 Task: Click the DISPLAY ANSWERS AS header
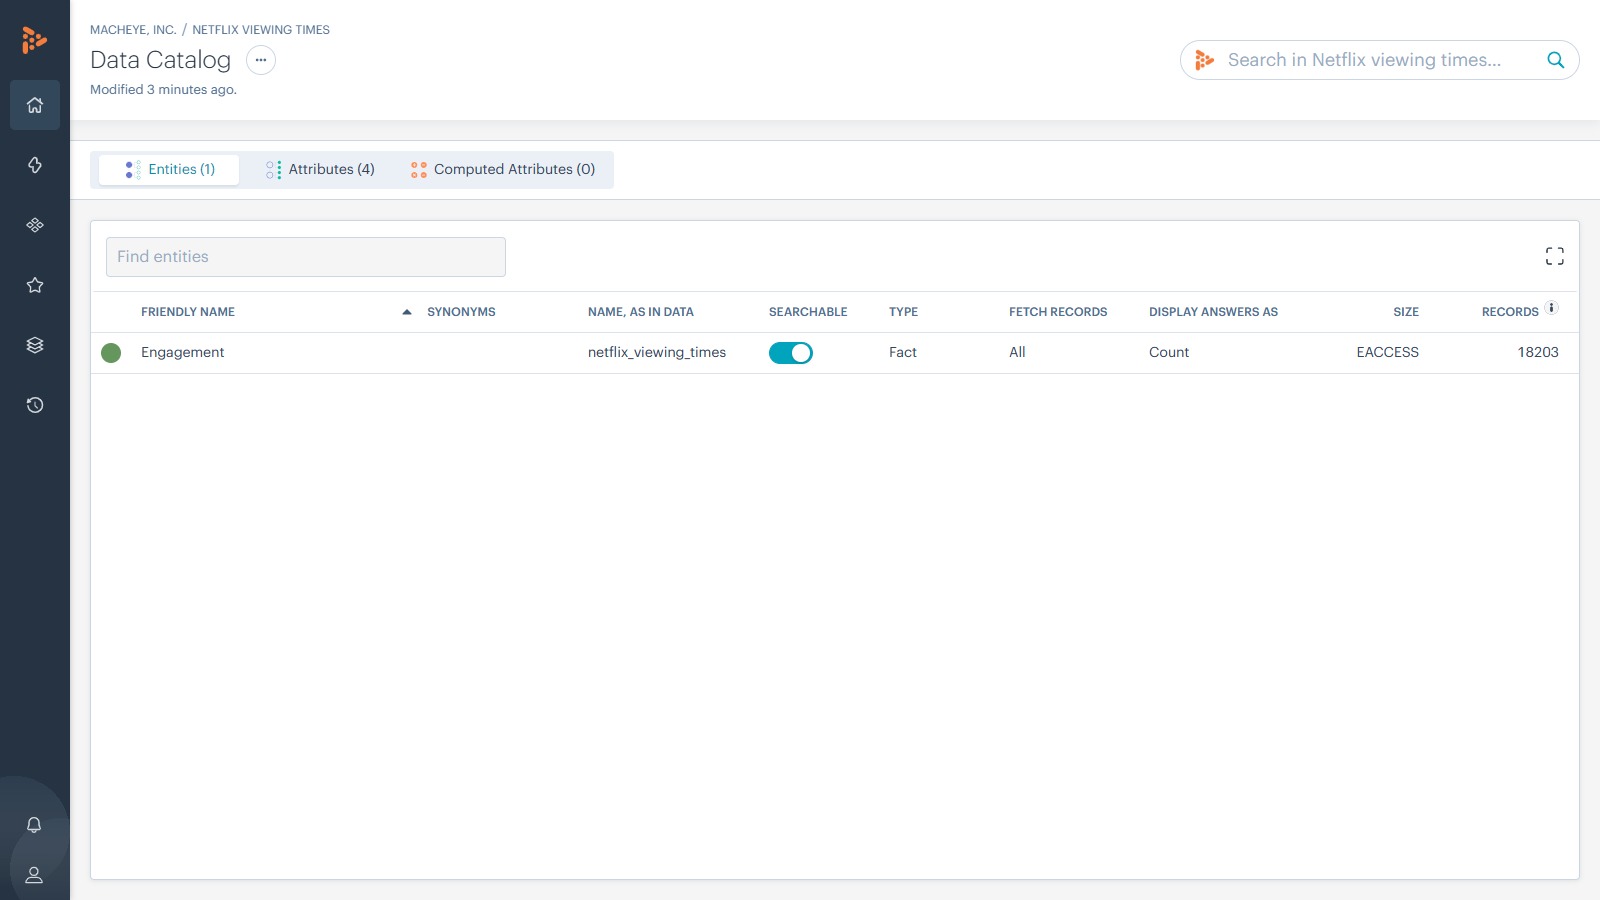[x=1213, y=312]
